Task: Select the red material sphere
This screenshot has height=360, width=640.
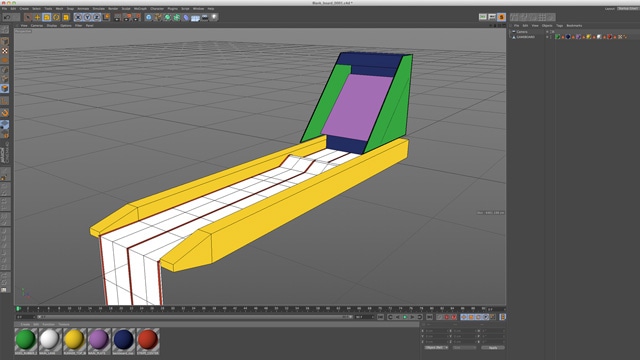Action: tap(148, 339)
